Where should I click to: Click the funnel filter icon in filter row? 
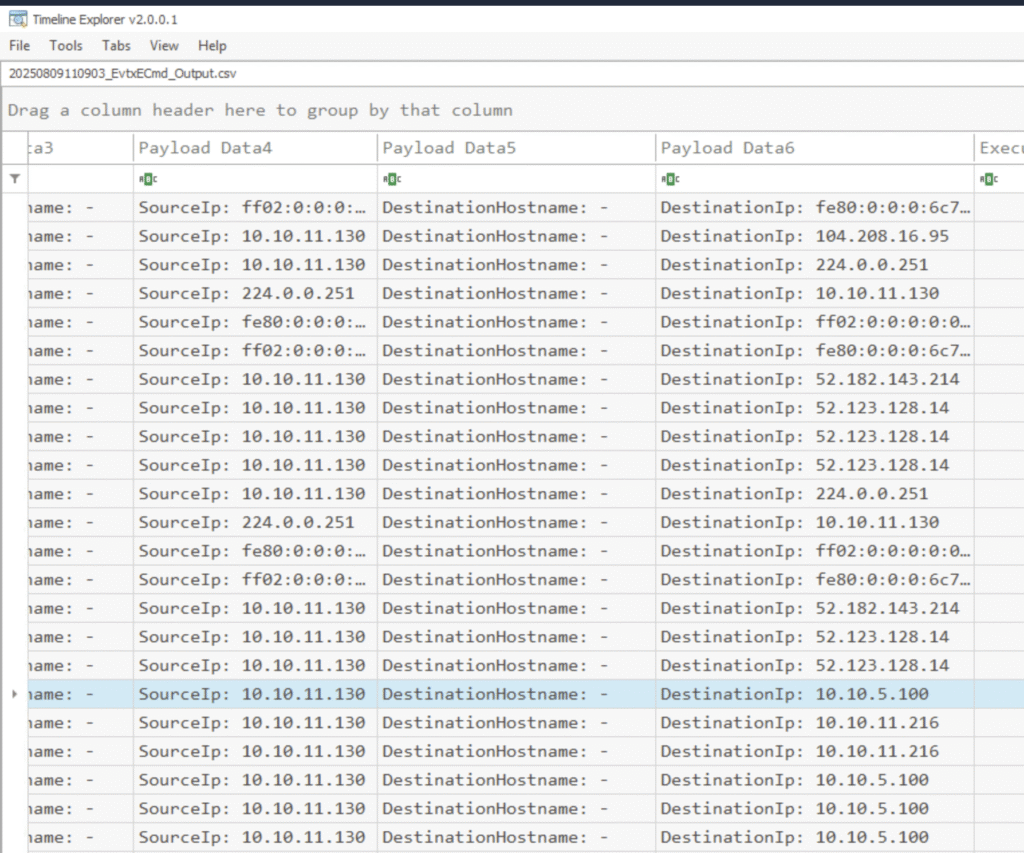point(14,179)
